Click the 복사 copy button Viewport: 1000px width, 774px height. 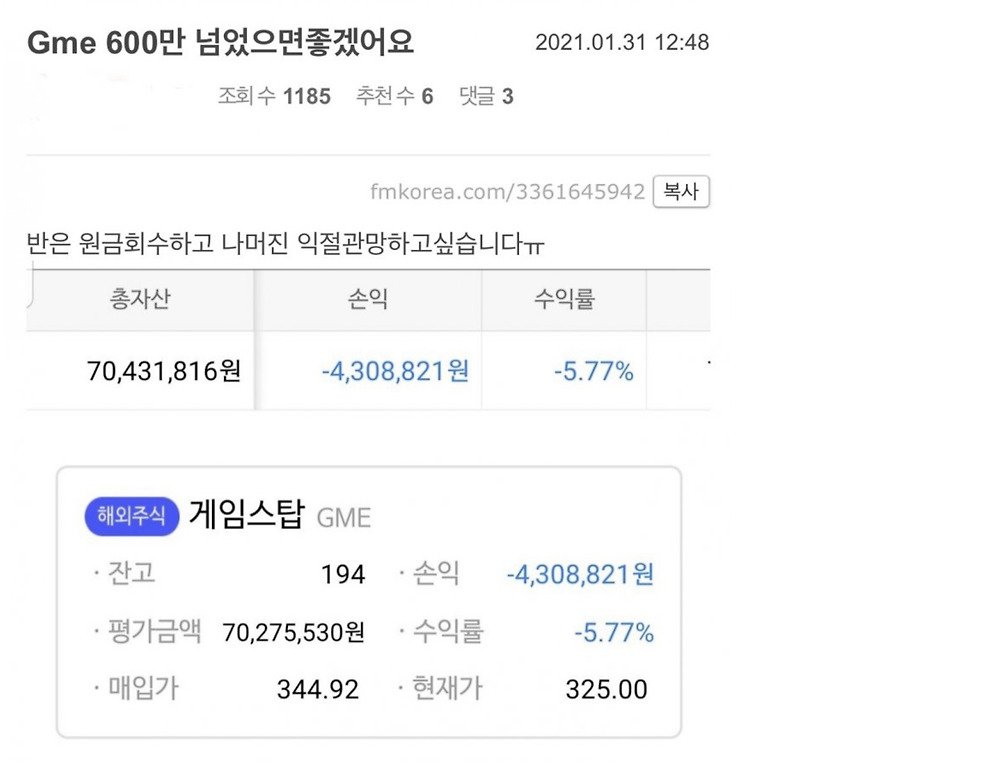click(681, 192)
